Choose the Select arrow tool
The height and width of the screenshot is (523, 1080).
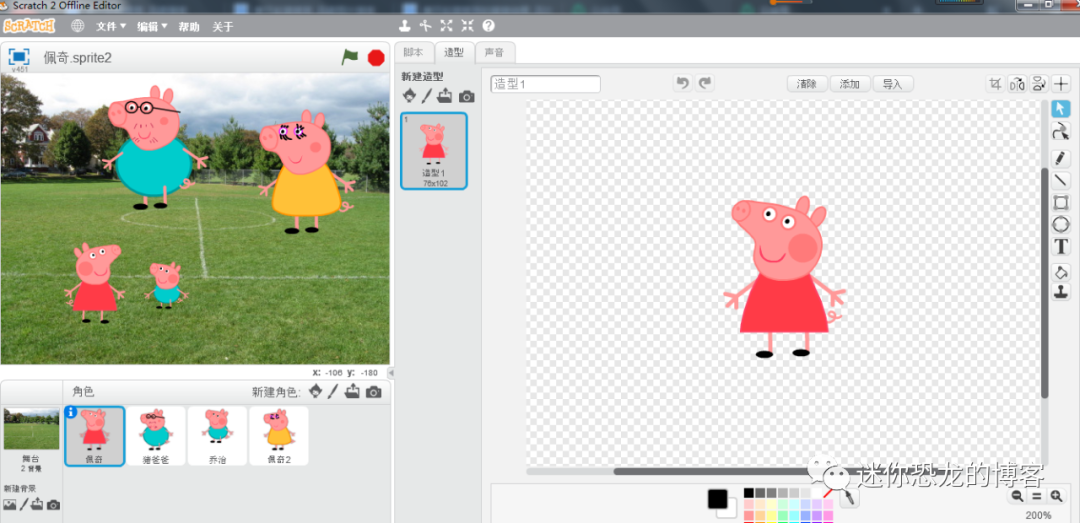point(1061,109)
